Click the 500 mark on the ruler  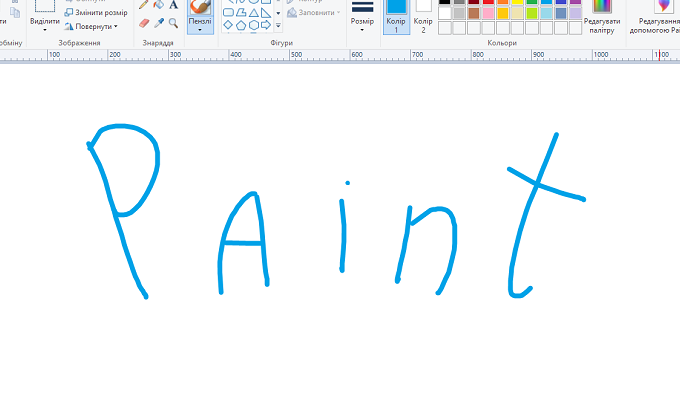click(296, 55)
